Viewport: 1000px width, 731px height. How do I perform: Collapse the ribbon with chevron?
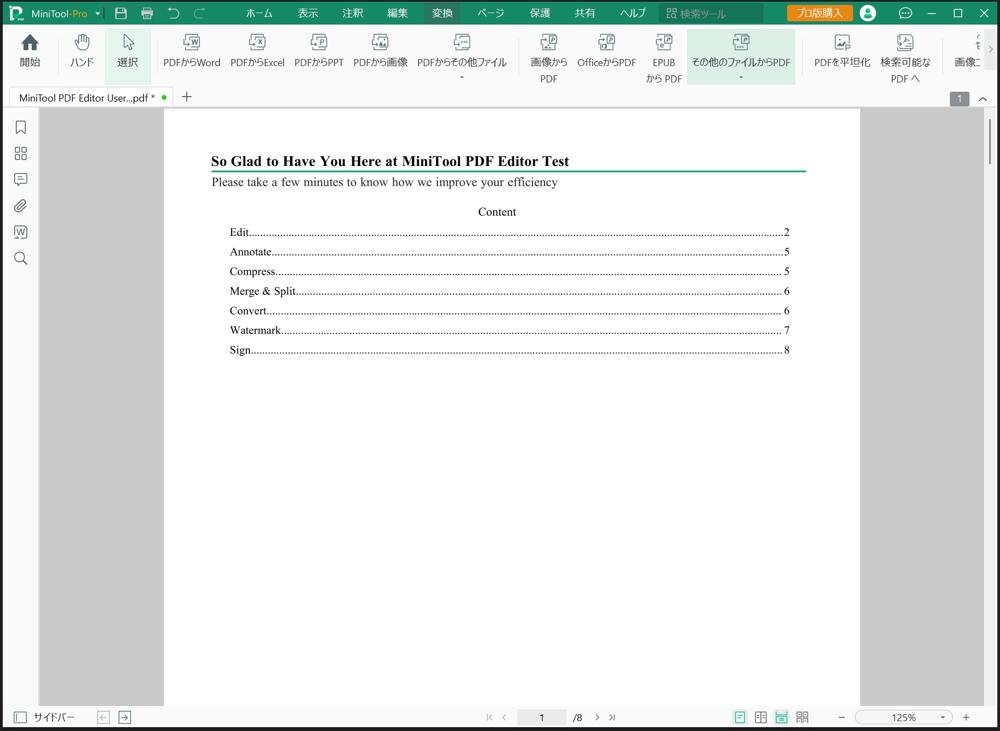(983, 99)
